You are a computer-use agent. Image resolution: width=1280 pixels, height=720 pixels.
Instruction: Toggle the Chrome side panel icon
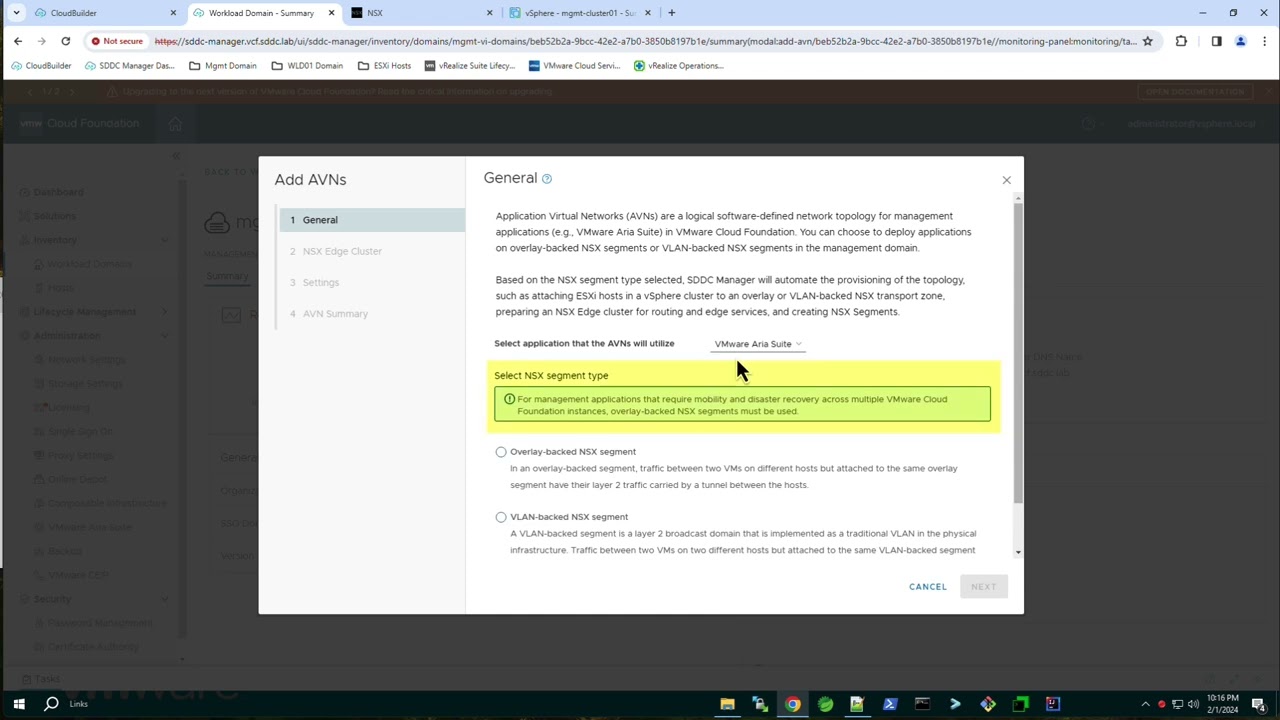pos(1216,41)
